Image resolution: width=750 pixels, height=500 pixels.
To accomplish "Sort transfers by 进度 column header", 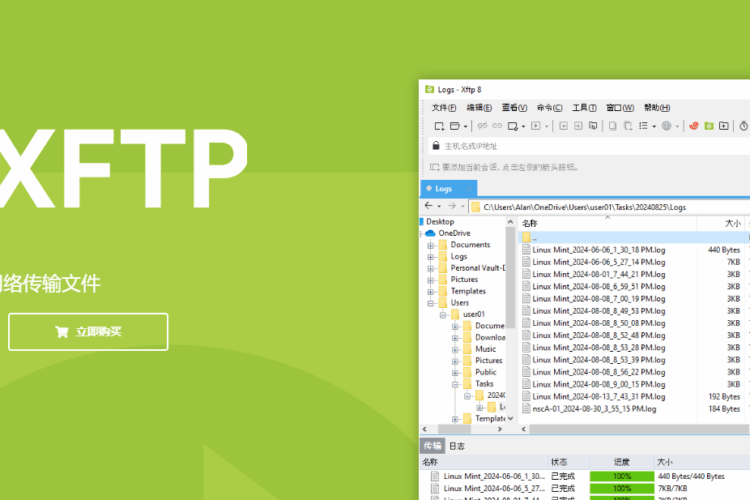I will (621, 462).
